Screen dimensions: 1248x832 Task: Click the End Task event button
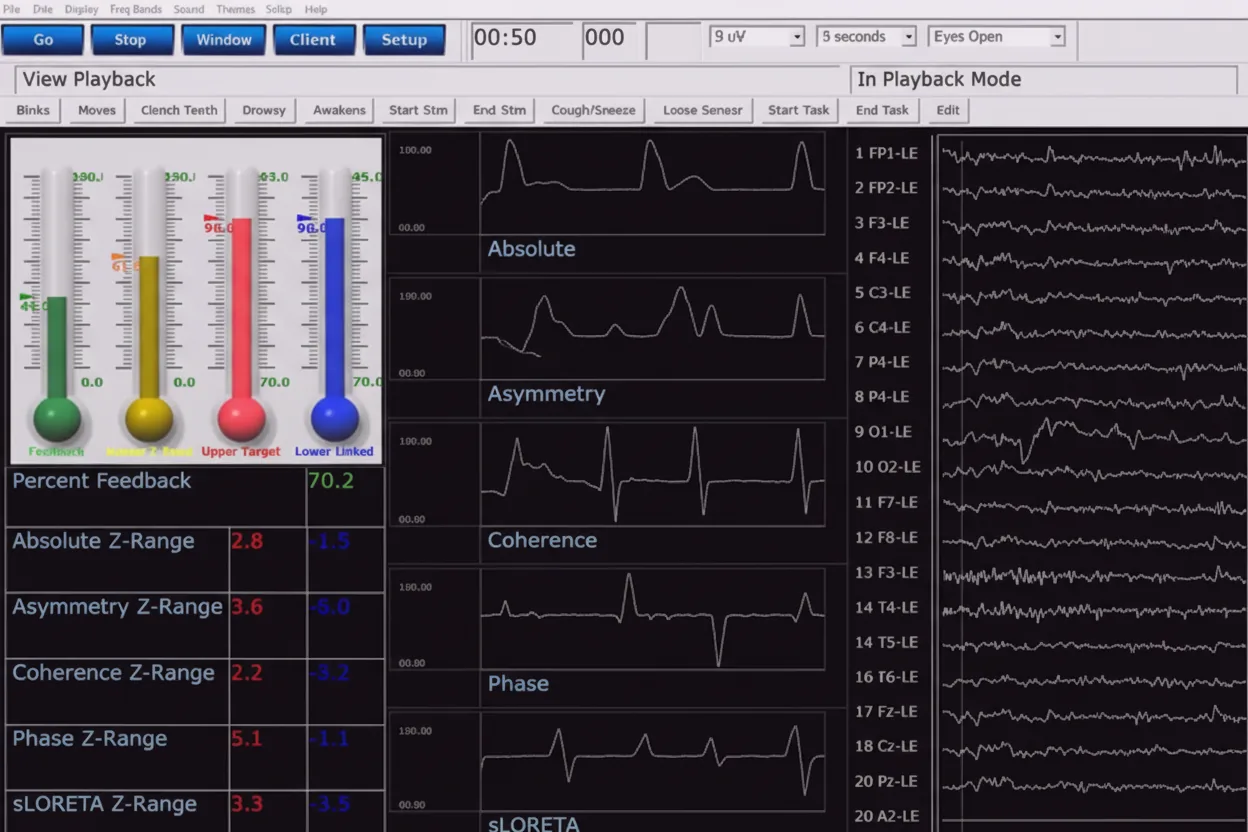click(x=882, y=110)
